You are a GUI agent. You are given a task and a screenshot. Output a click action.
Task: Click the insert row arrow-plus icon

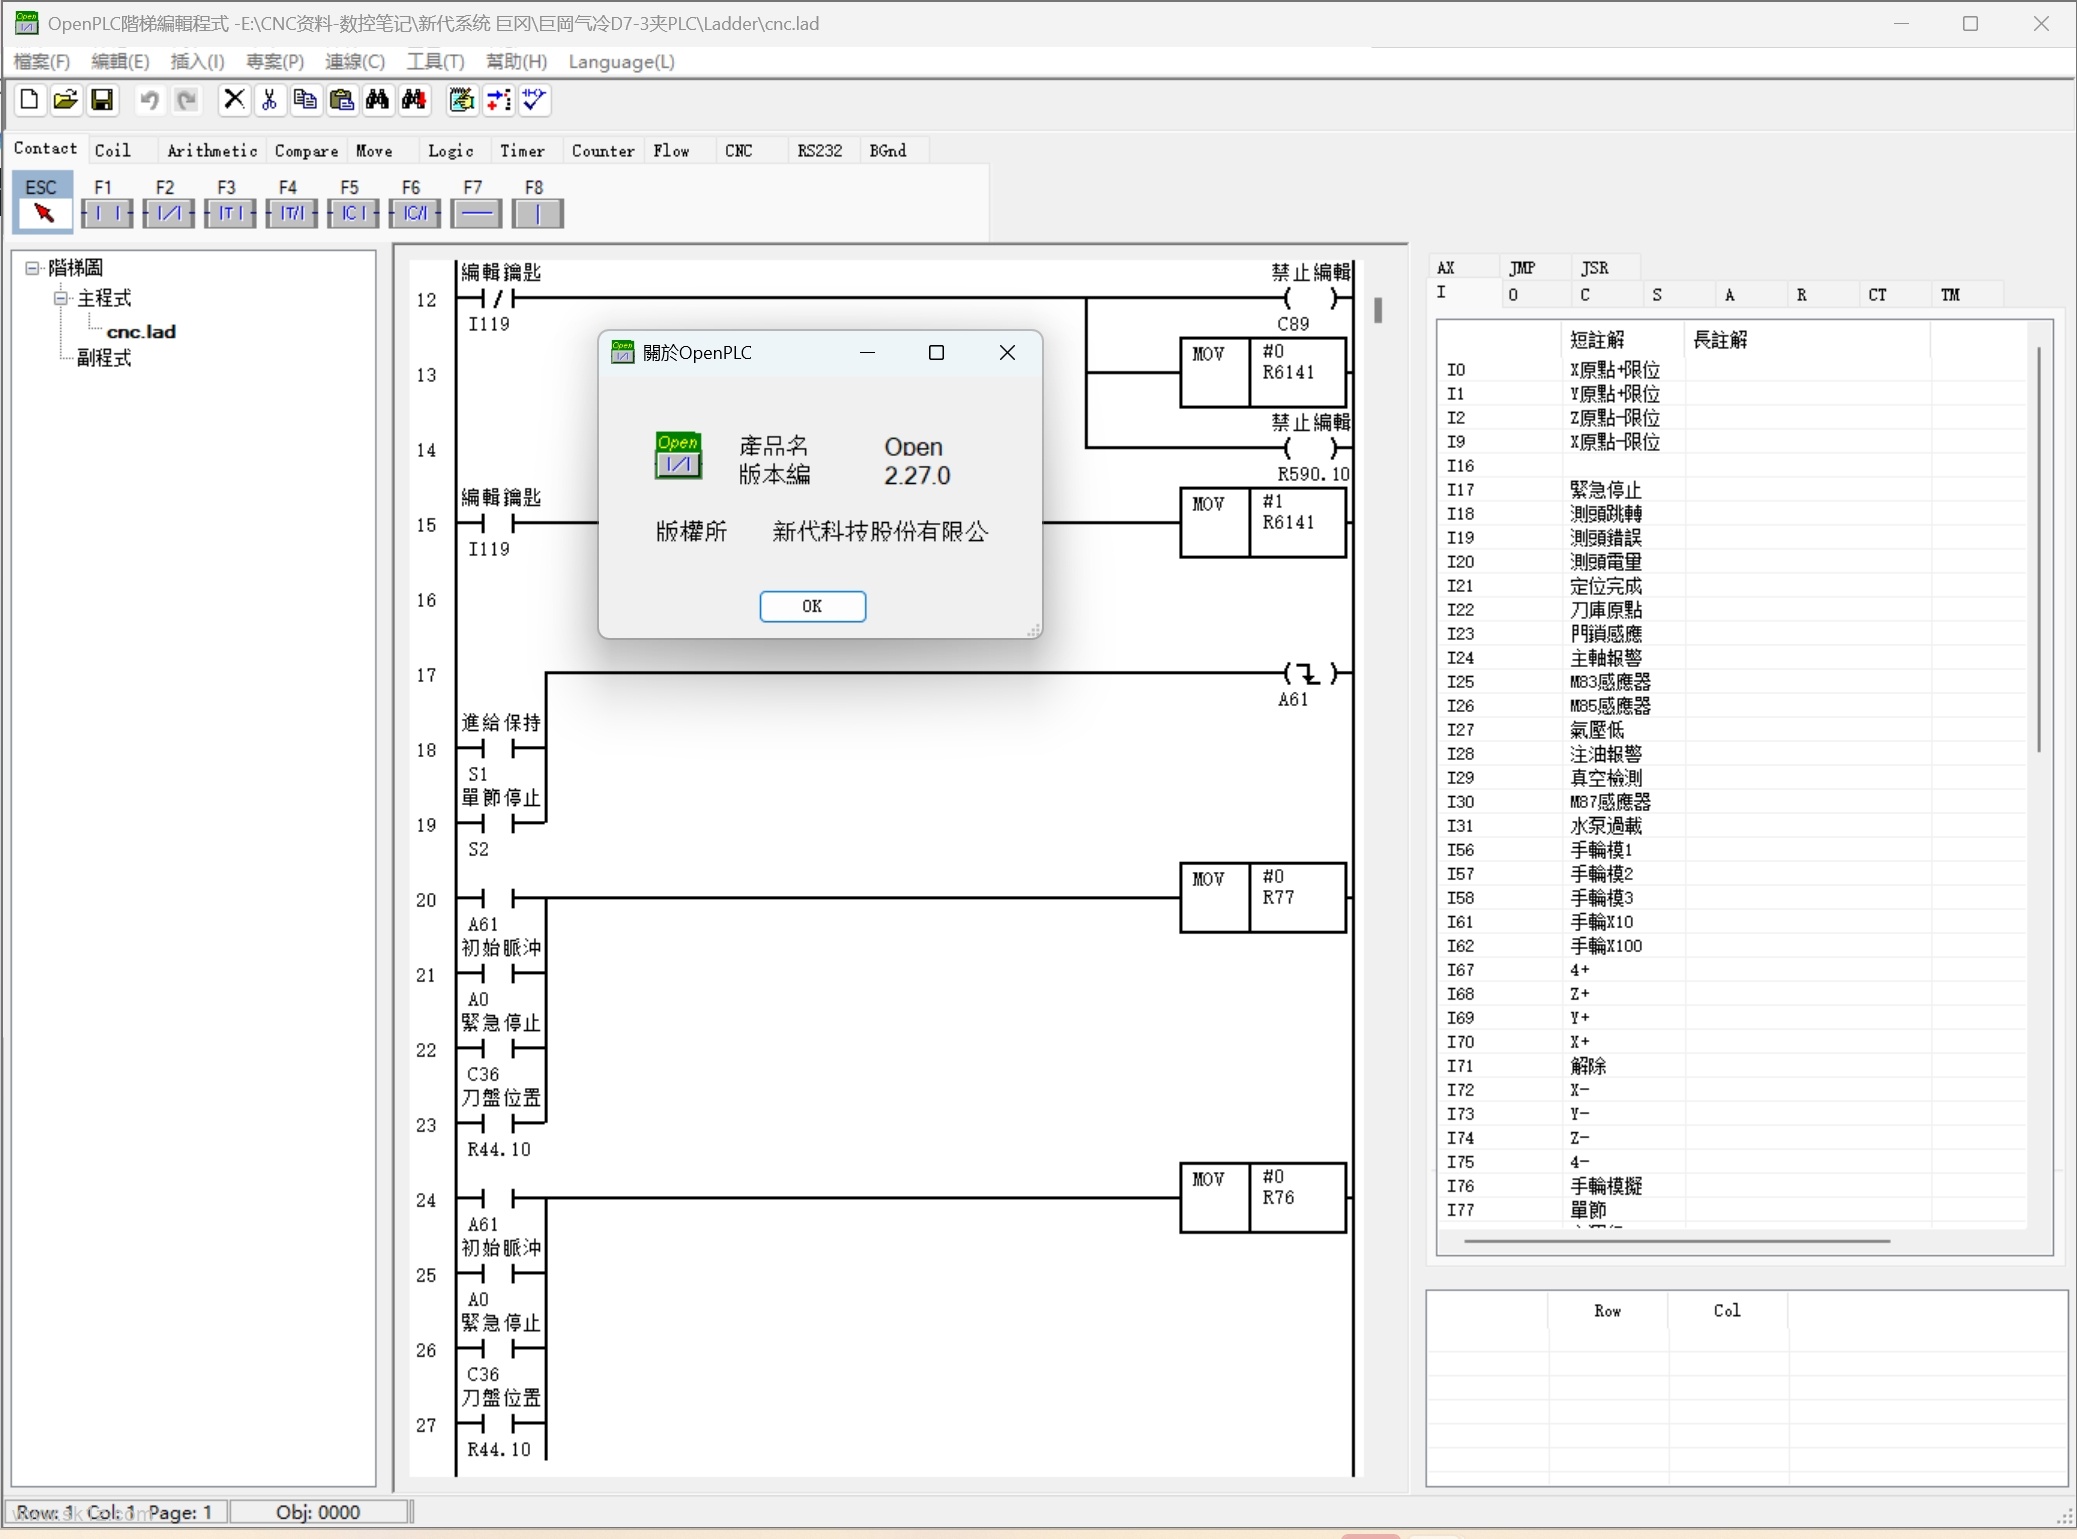pyautogui.click(x=498, y=100)
